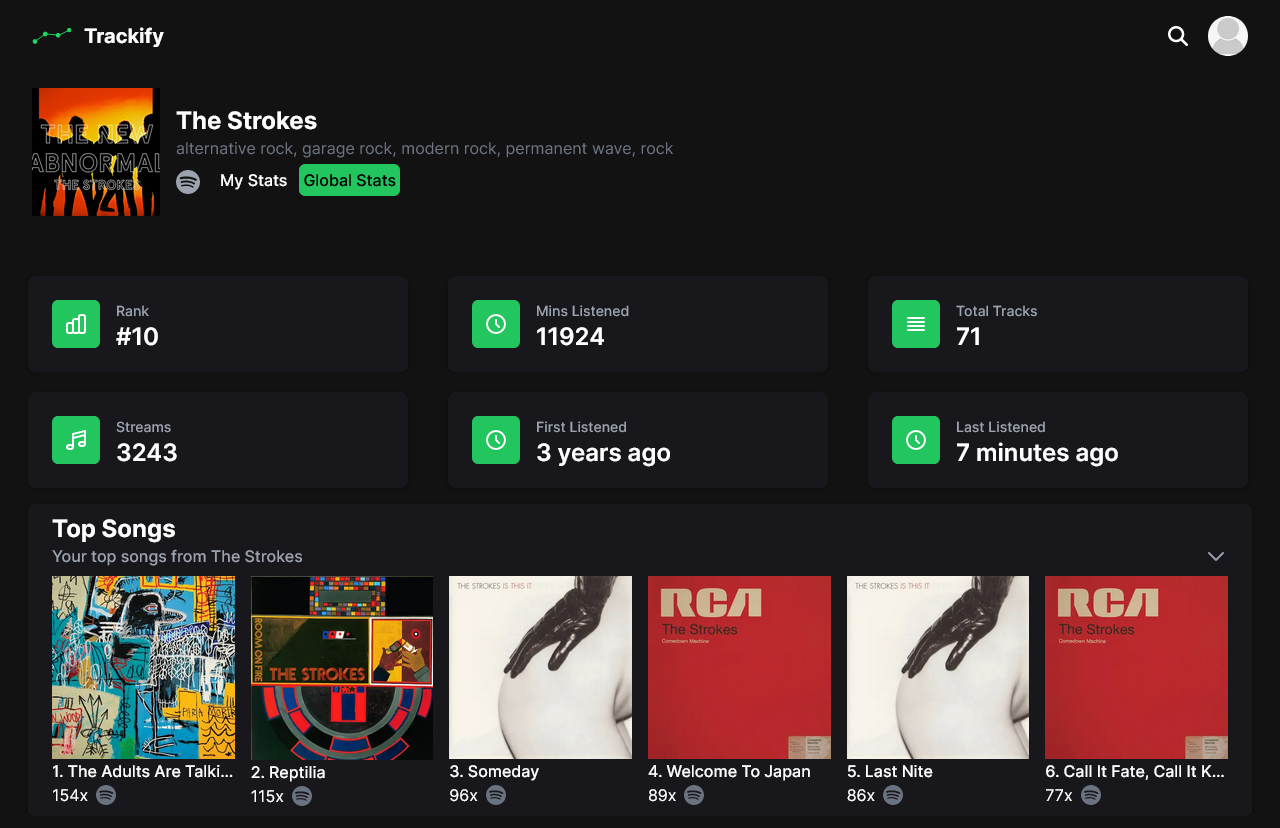Image resolution: width=1280 pixels, height=828 pixels.
Task: Click The New Abnormal artist image
Action: coord(96,152)
